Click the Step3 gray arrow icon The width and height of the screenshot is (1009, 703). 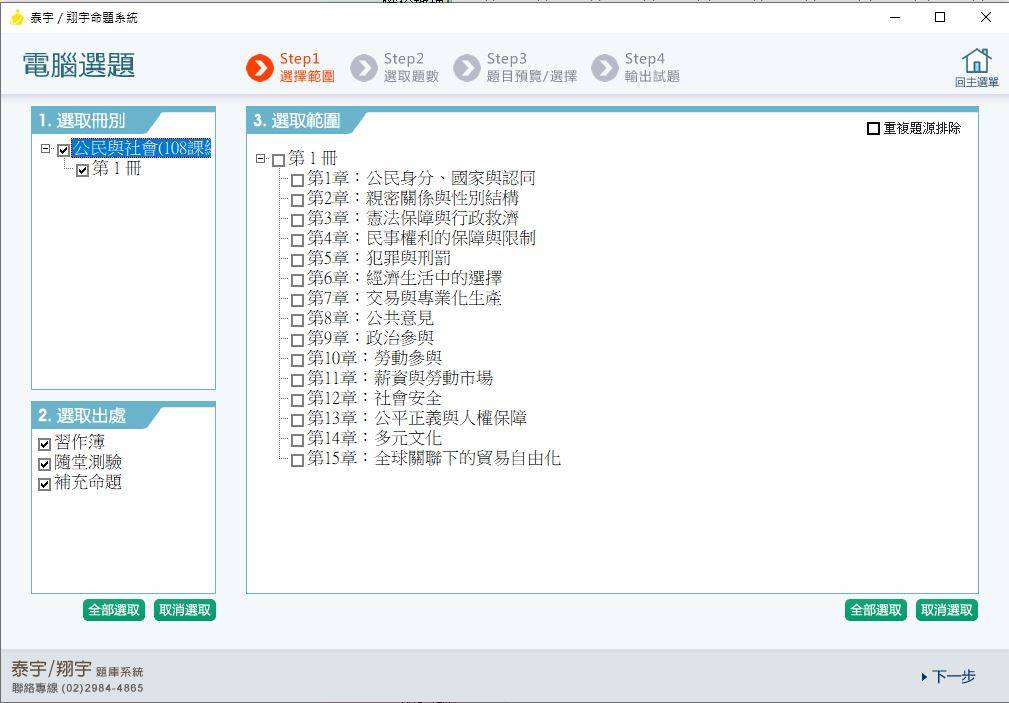pos(467,68)
